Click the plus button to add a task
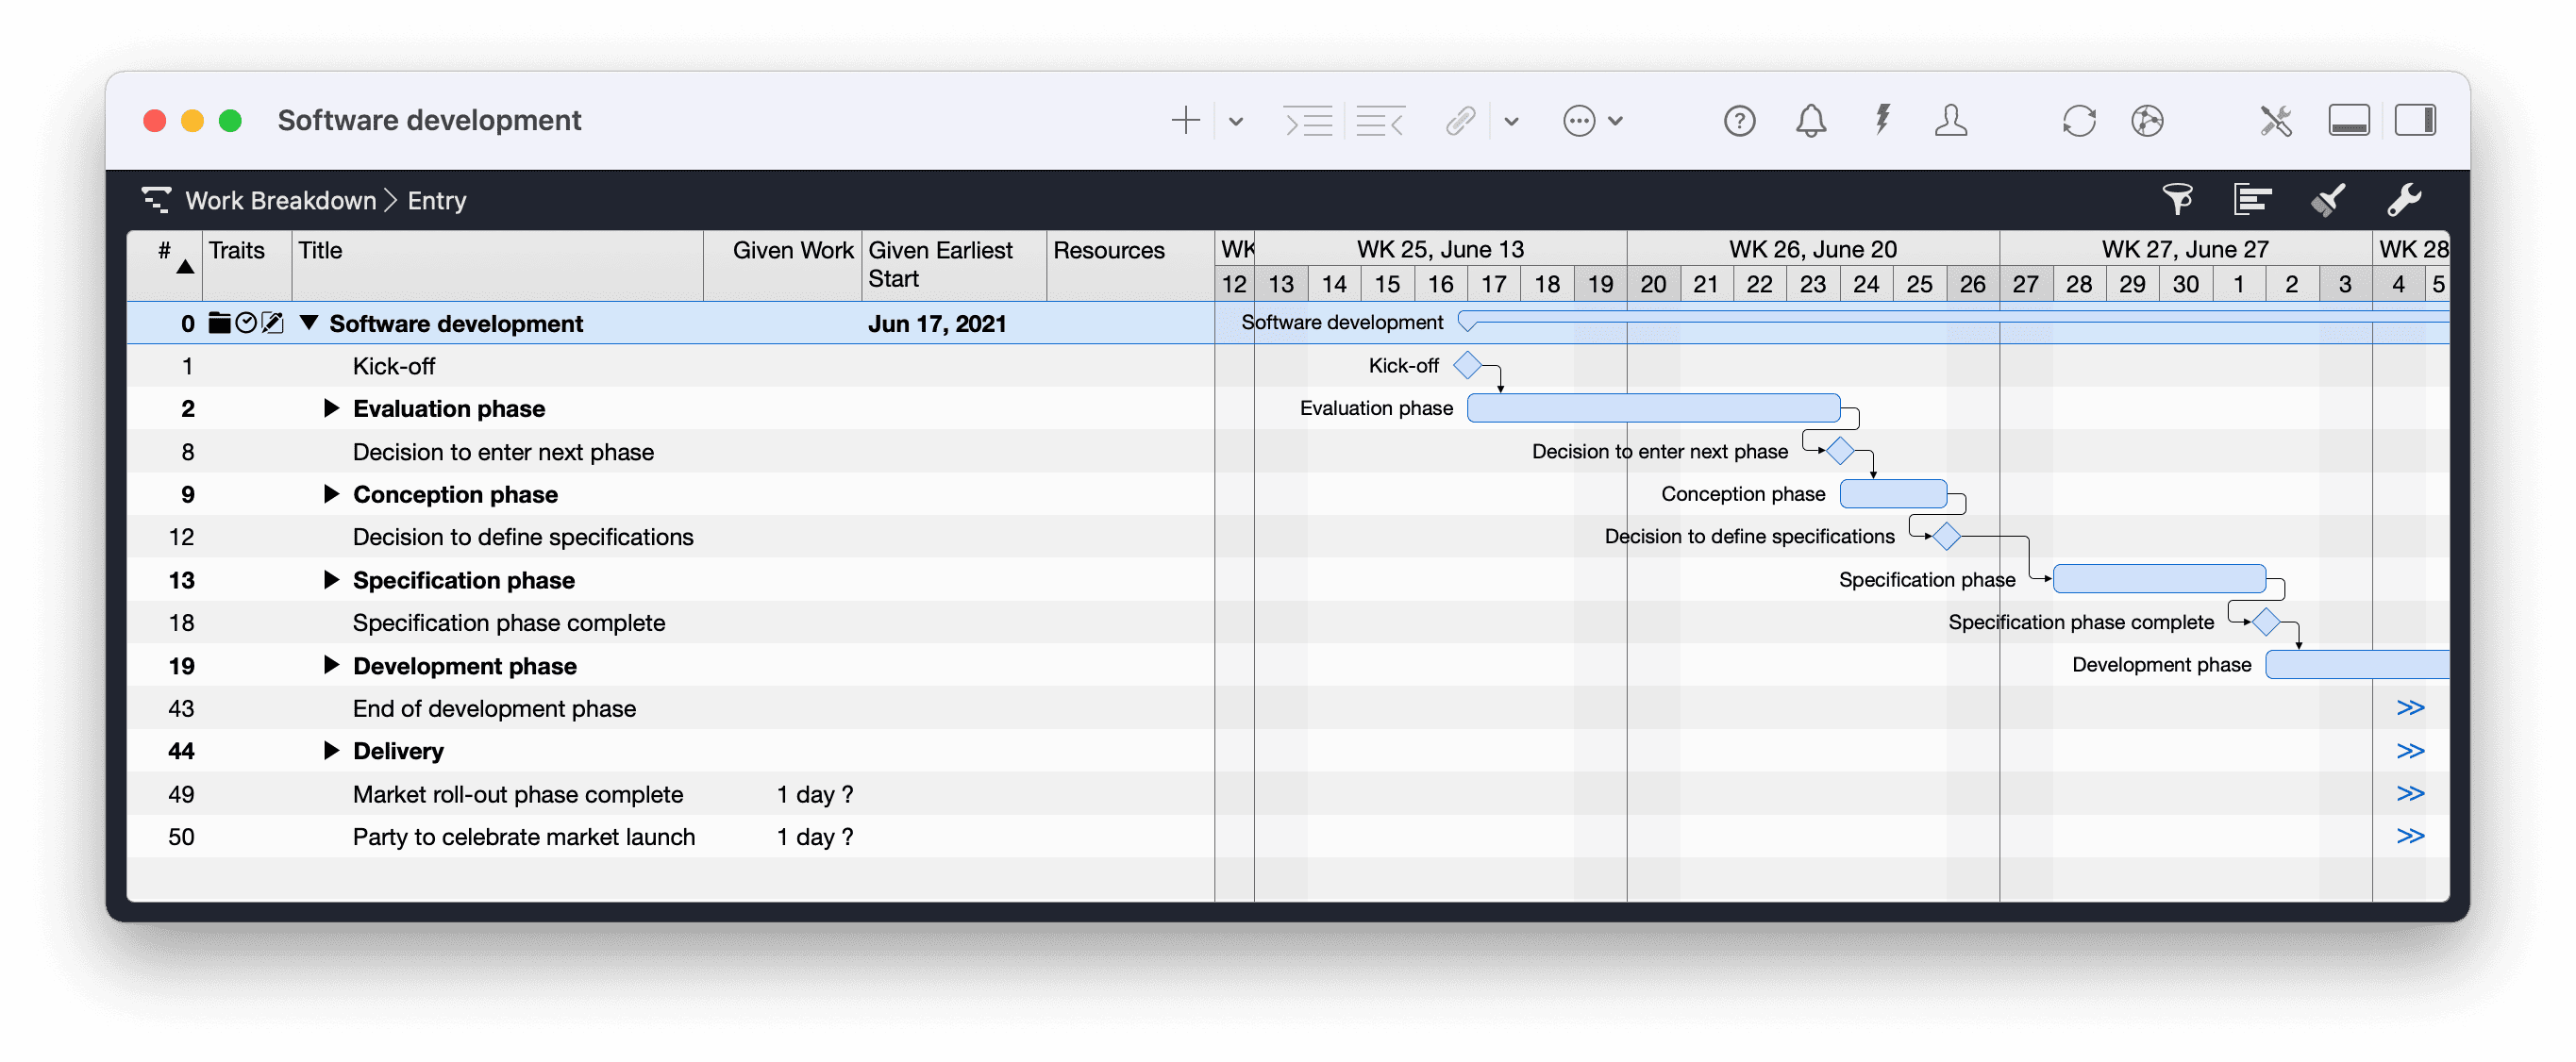 1184,120
